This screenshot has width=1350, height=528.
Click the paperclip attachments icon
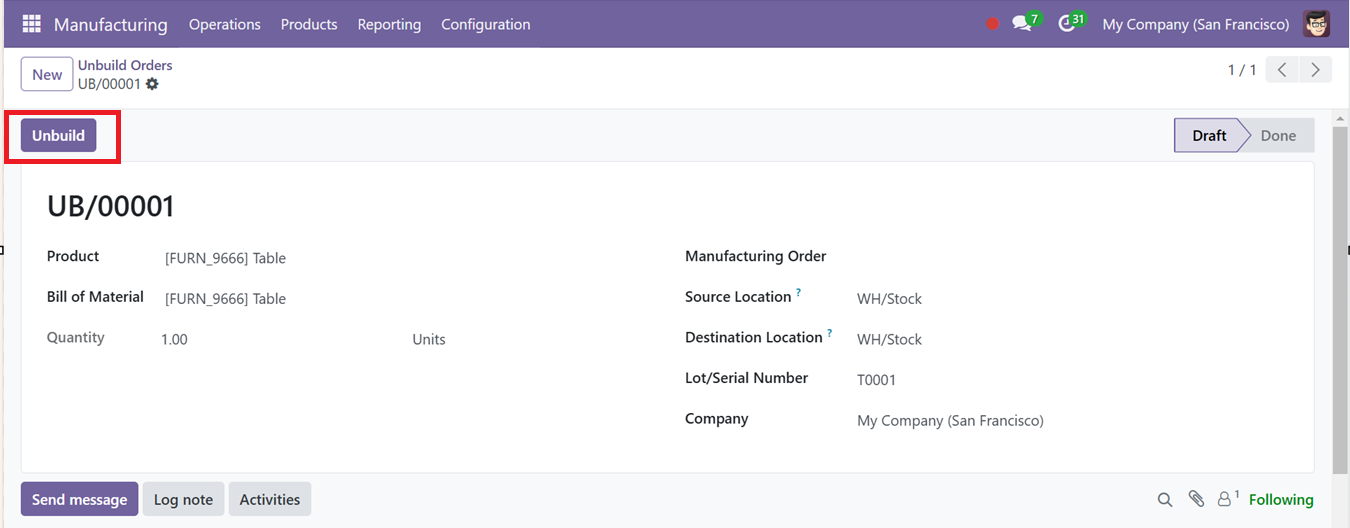[1196, 499]
